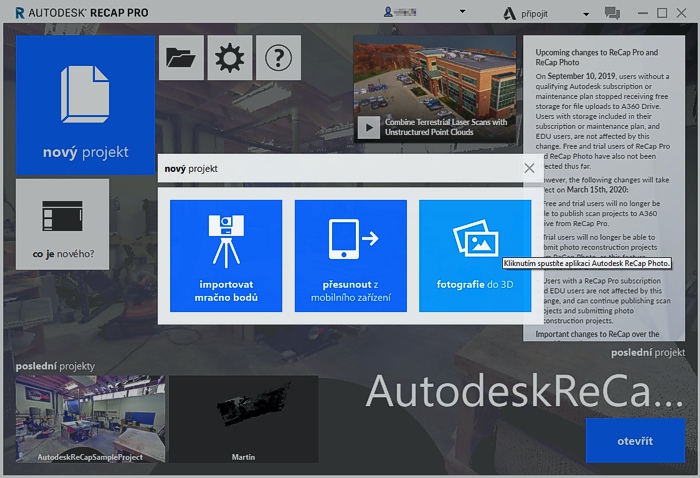Open the help question mark icon
700x478 pixels.
coord(279,58)
